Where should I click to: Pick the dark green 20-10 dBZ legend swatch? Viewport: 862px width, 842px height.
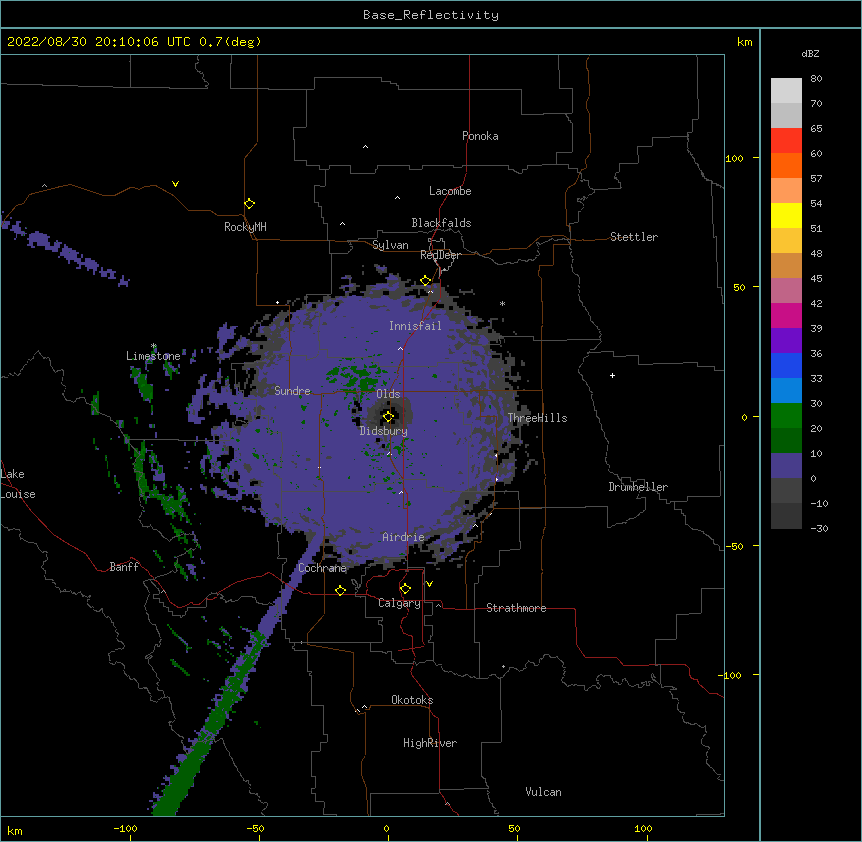(x=786, y=441)
